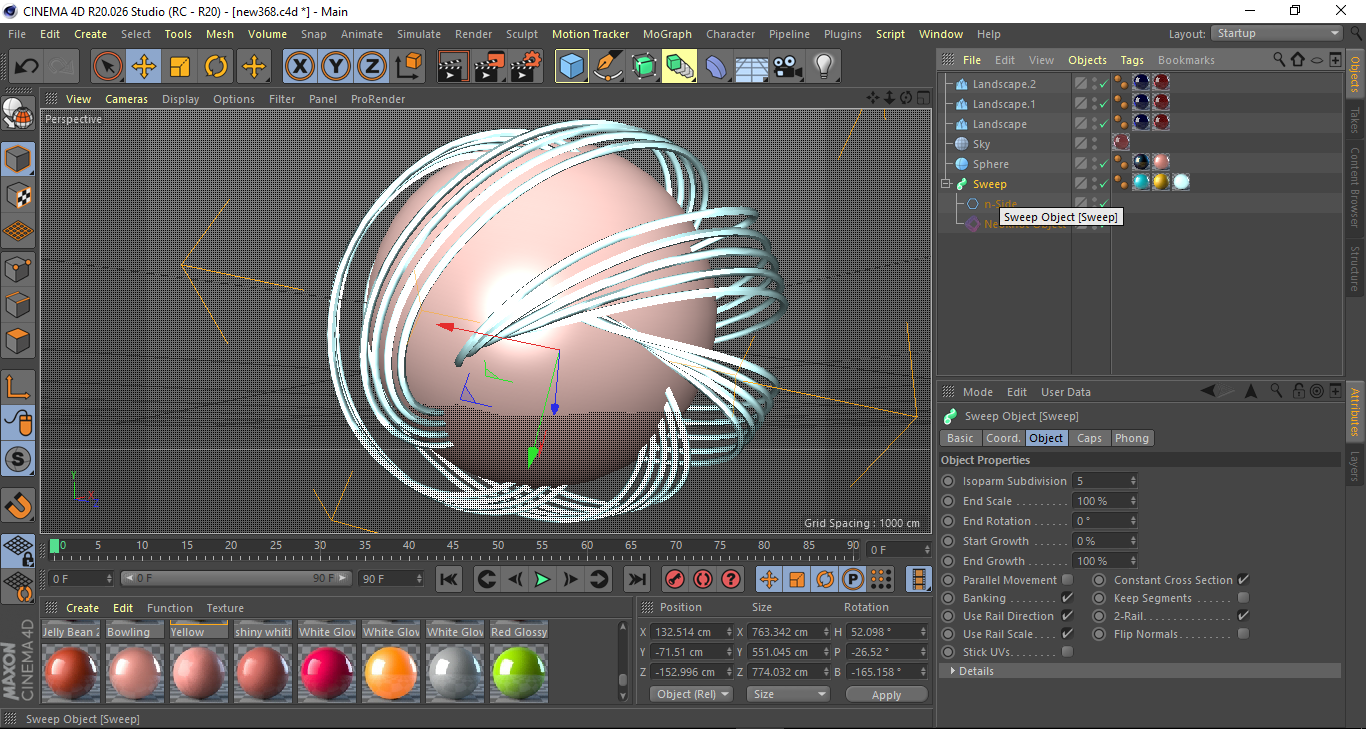Open Edit Render Settings icon

(x=526, y=67)
